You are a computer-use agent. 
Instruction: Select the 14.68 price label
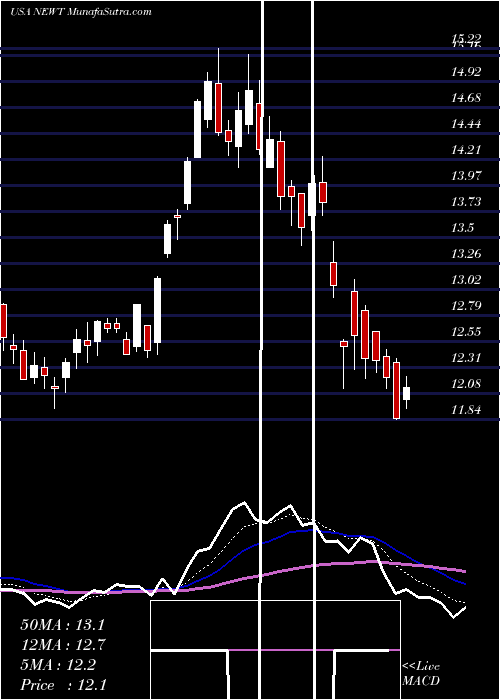click(x=466, y=97)
